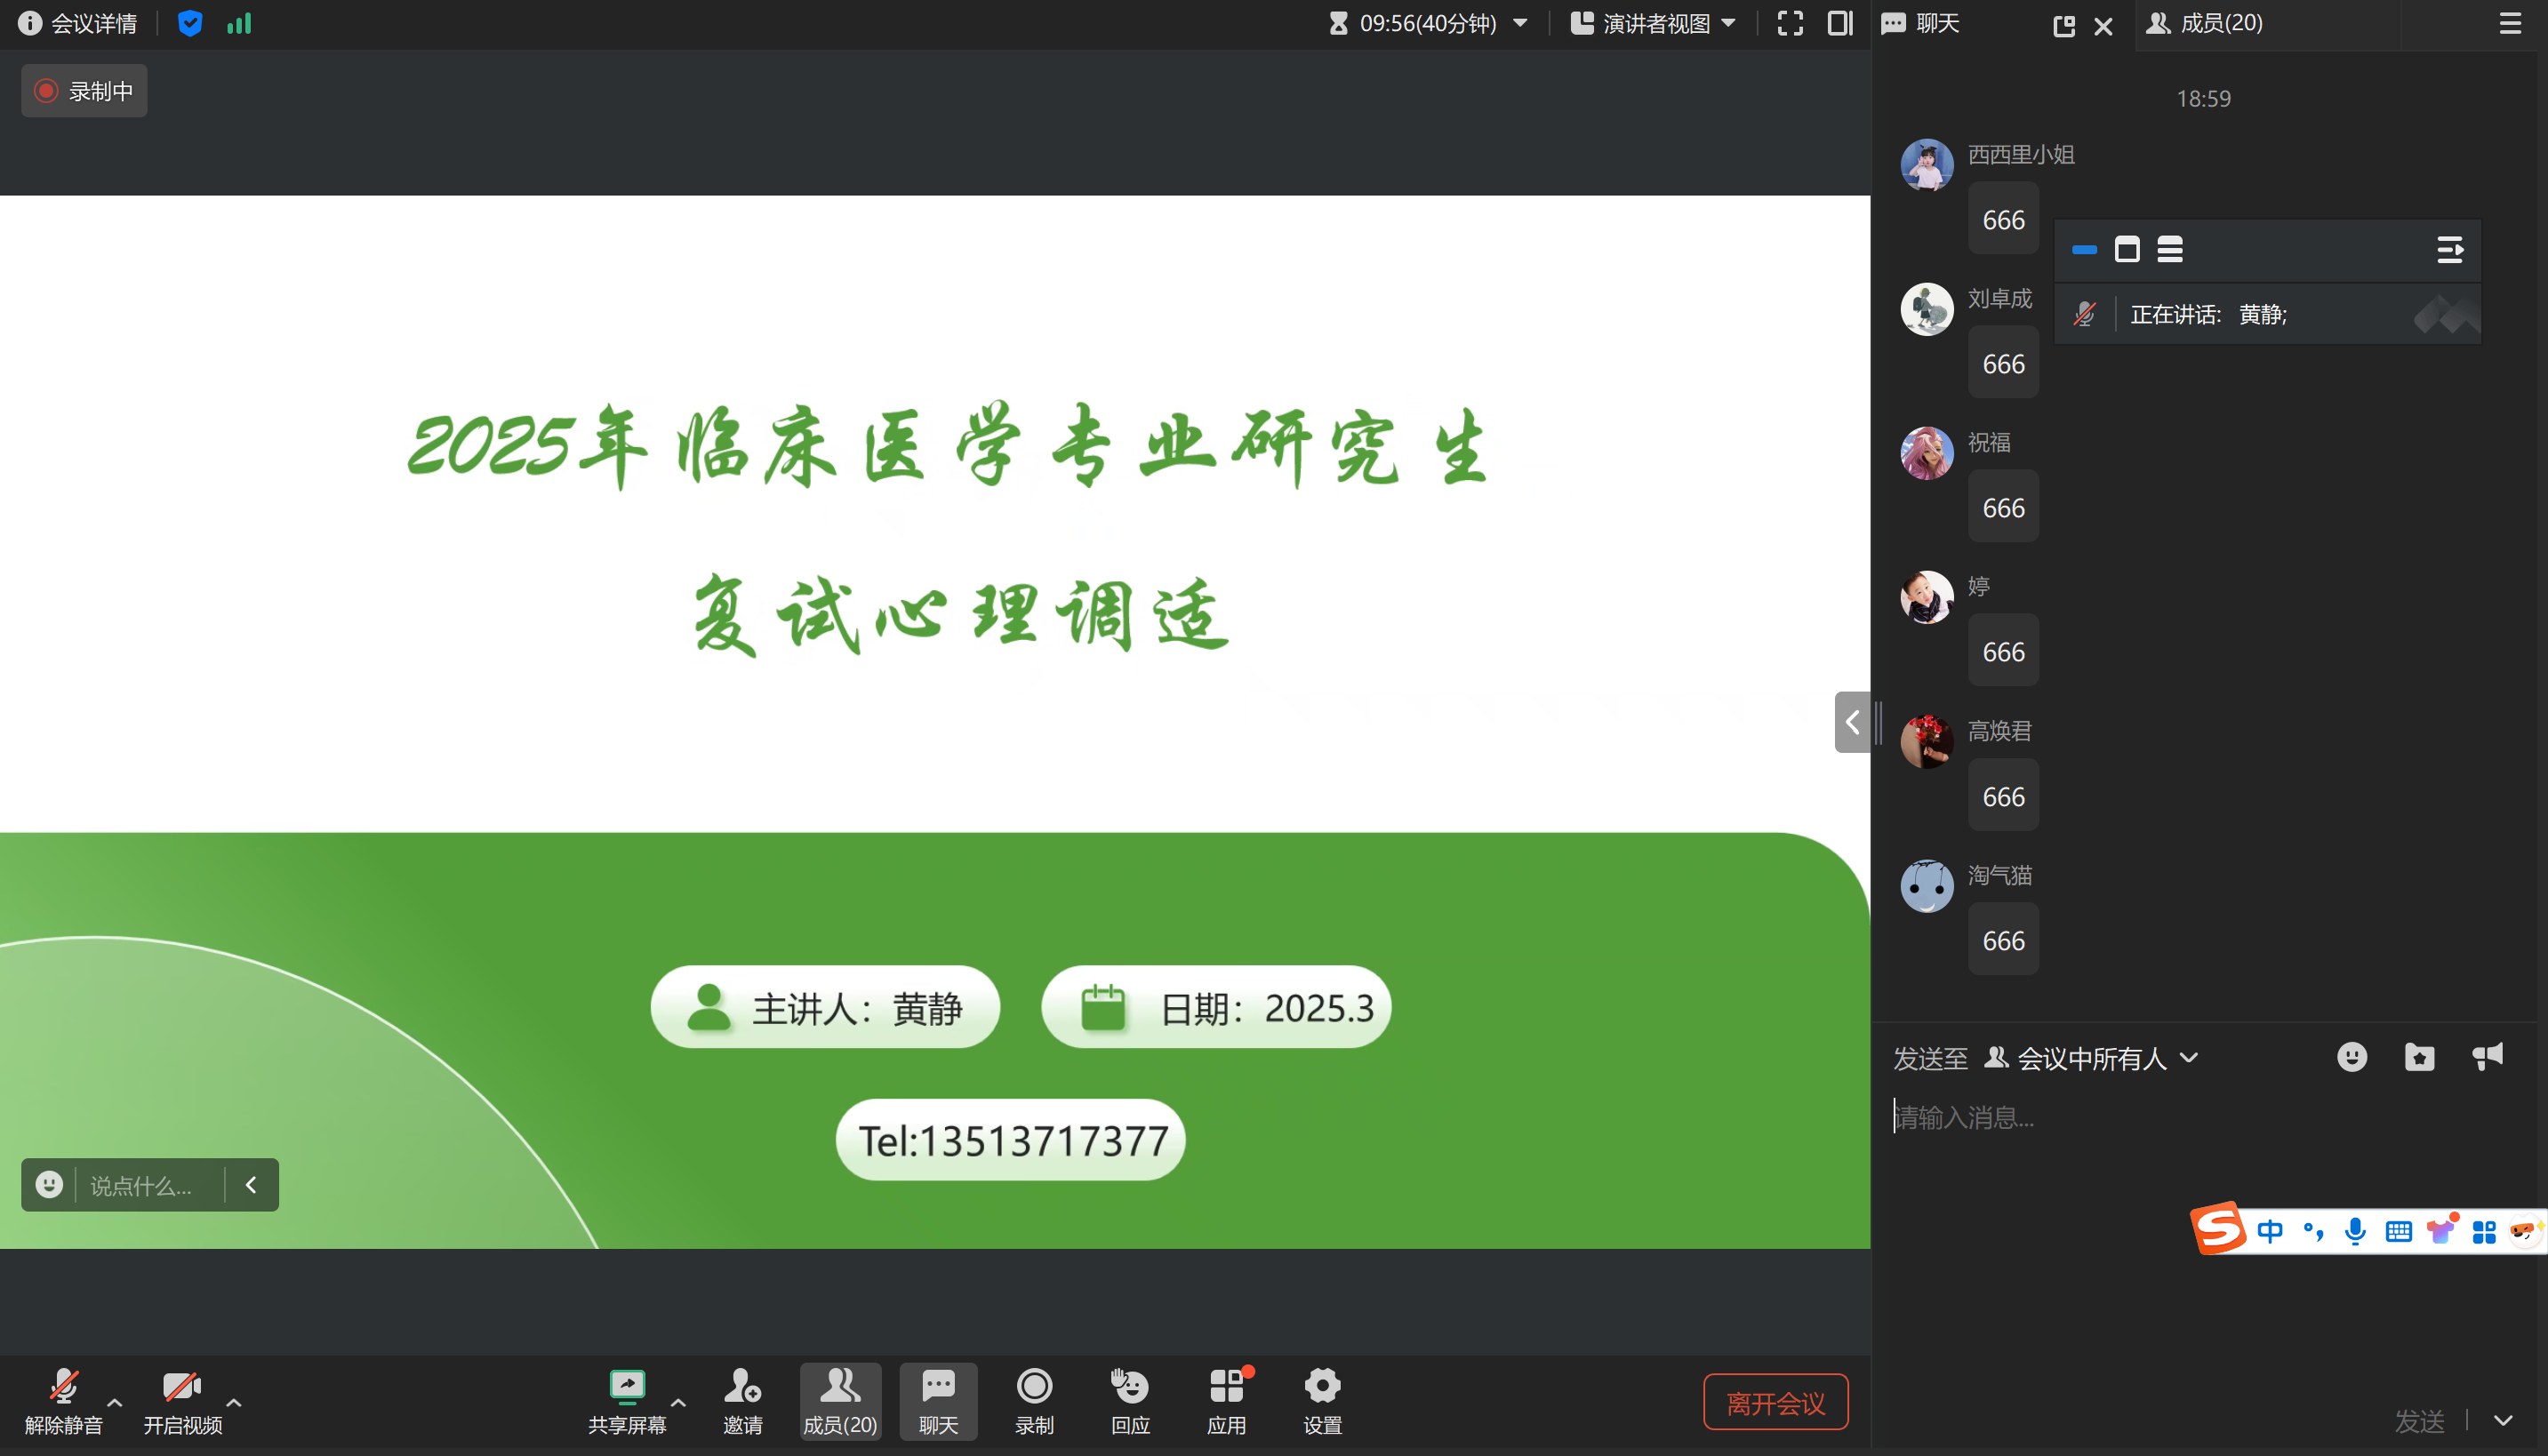Click the meeting security shield icon
Viewport: 2548px width, 1456px height.
(x=190, y=23)
